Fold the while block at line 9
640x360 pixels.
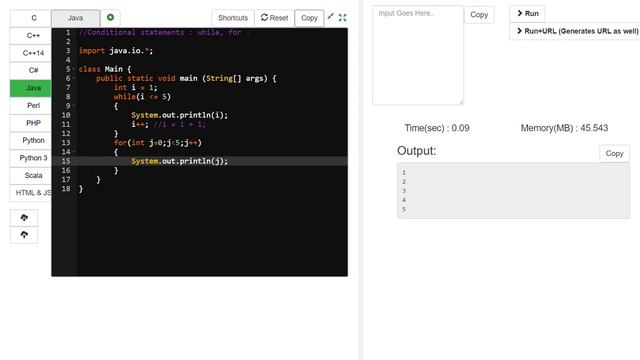tap(74, 106)
